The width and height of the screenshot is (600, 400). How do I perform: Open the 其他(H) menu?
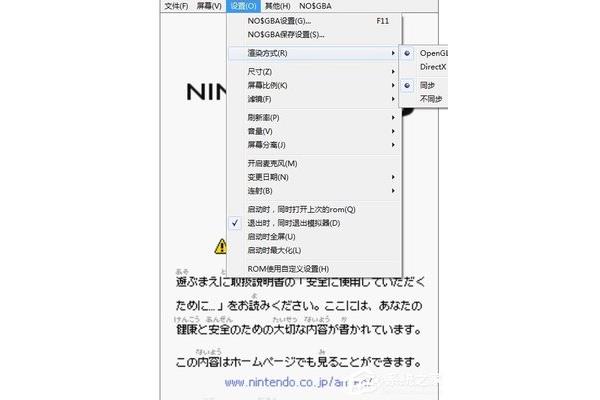(278, 6)
